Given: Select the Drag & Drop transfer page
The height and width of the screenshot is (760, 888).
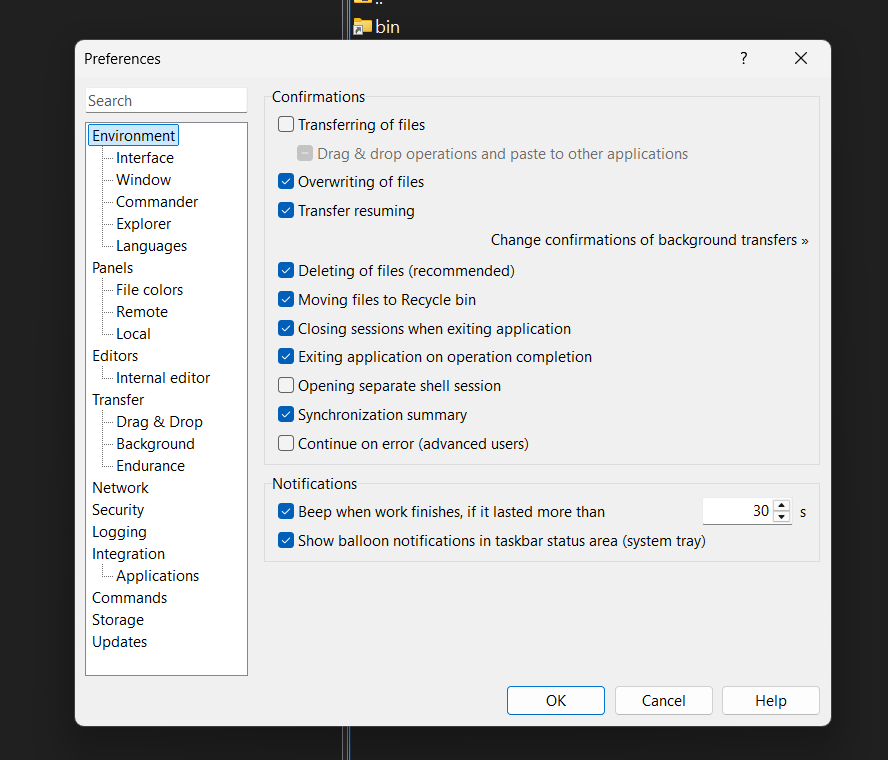Looking at the screenshot, I should [159, 422].
